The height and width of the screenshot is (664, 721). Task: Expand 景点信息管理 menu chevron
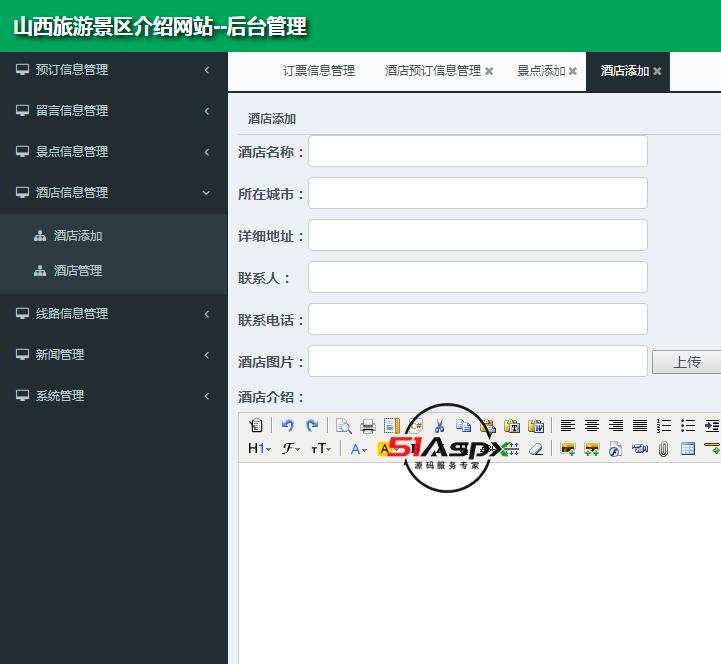click(x=207, y=152)
